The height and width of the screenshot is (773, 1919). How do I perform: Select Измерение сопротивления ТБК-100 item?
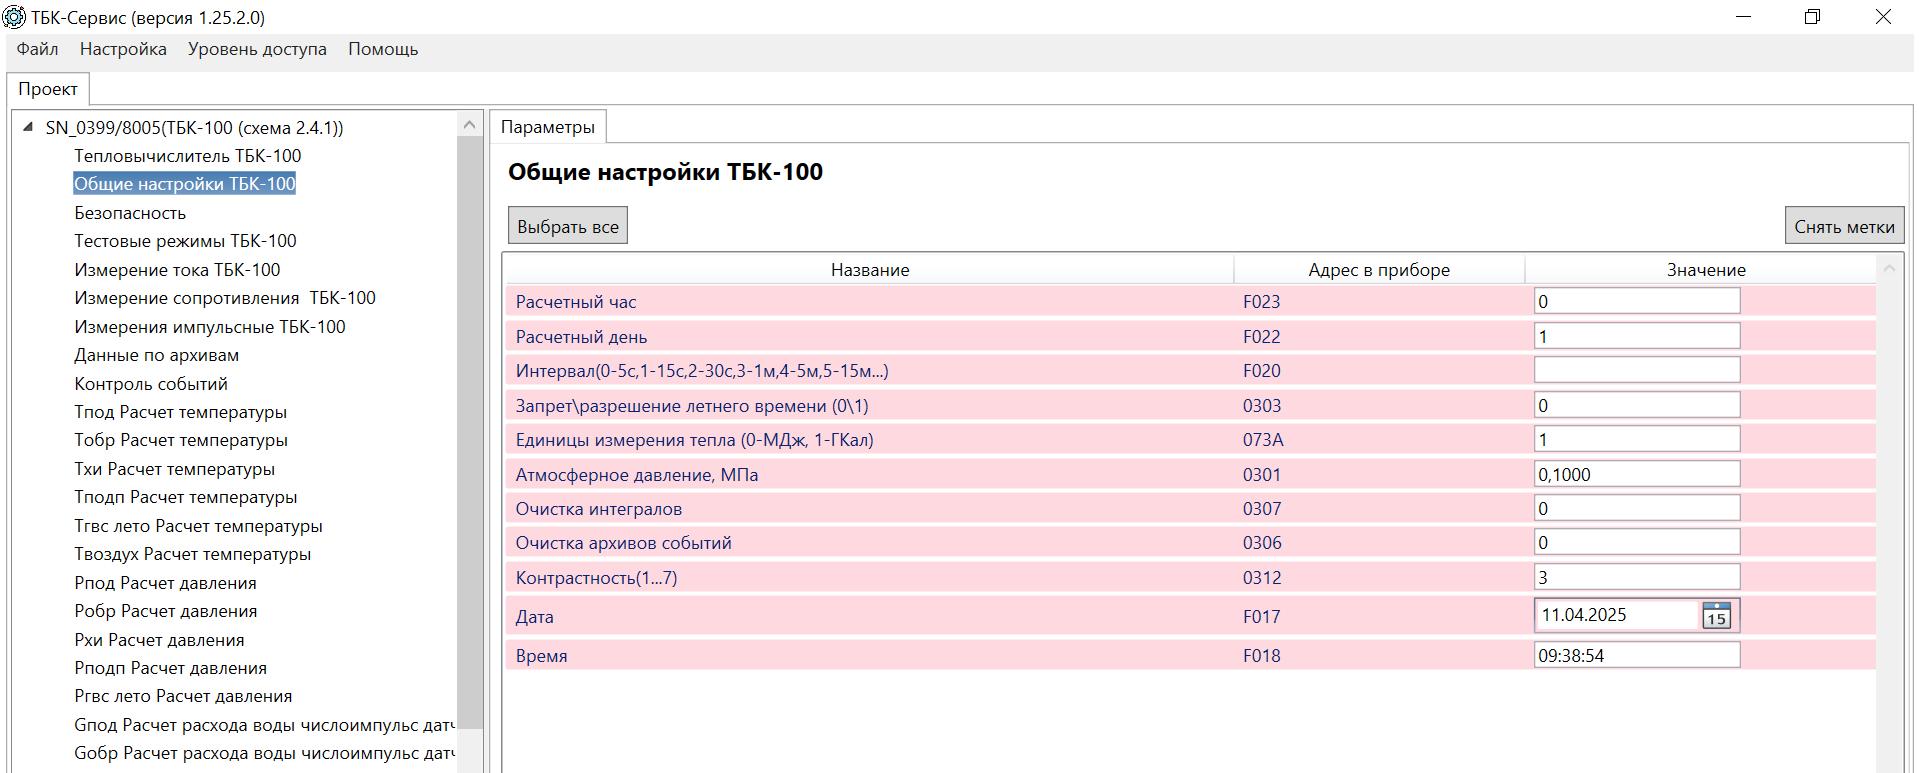(225, 298)
